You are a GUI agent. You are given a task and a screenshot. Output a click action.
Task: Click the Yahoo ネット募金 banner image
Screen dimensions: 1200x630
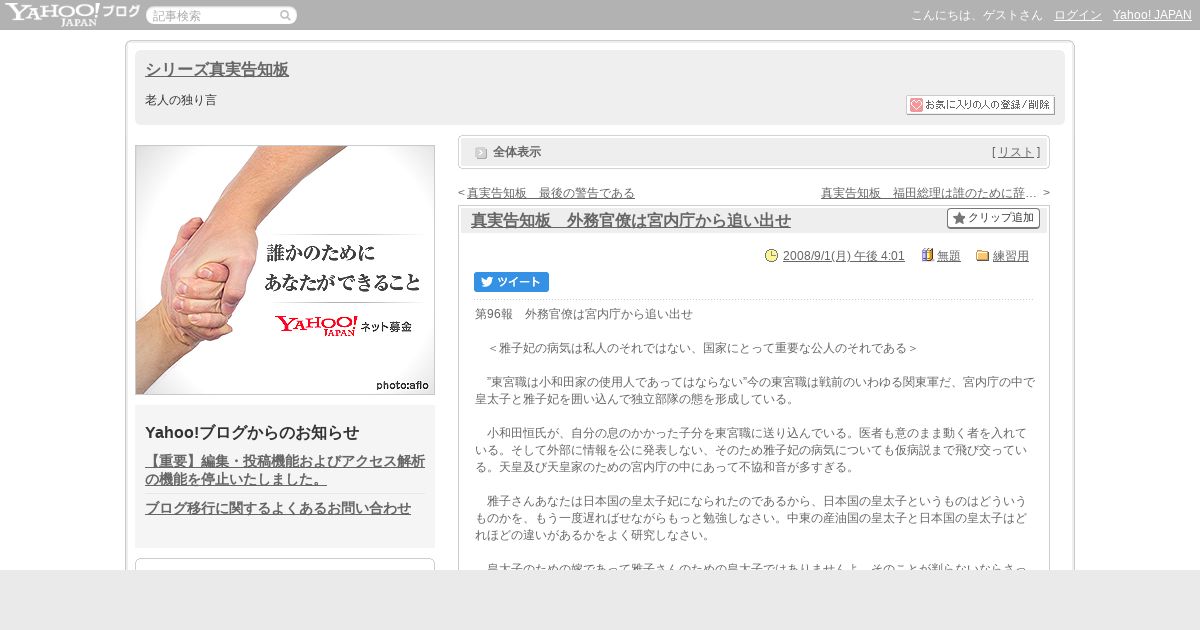pyautogui.click(x=285, y=270)
